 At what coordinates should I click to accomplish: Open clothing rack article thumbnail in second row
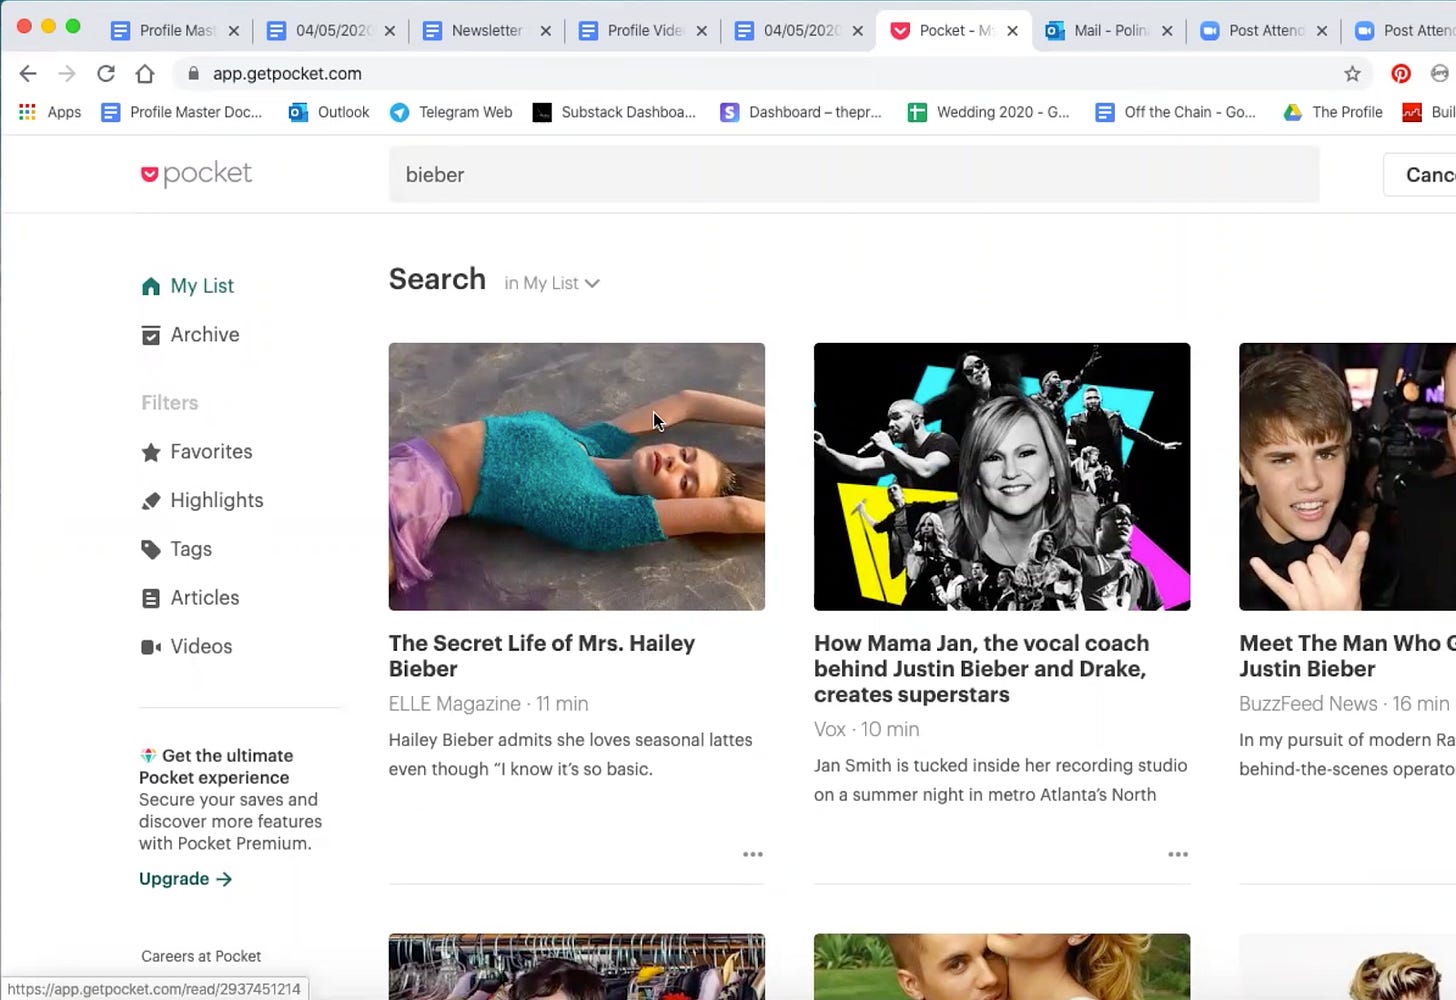point(577,967)
